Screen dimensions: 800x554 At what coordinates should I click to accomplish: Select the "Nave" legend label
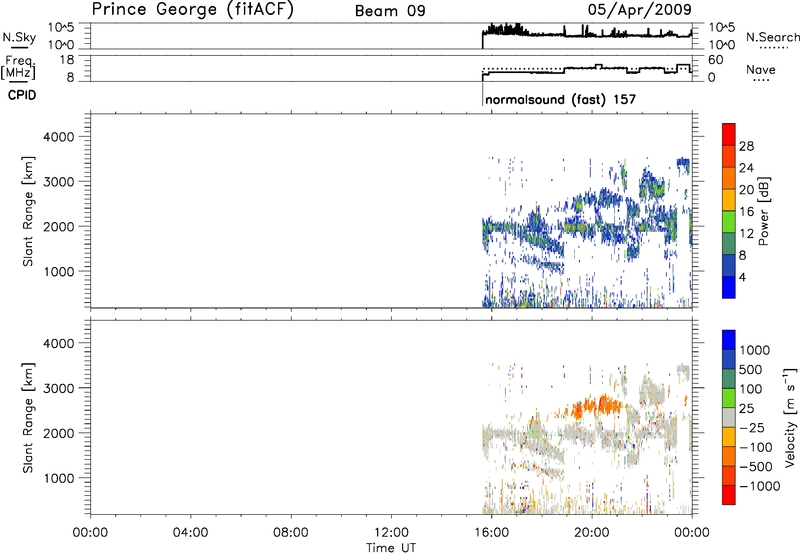761,70
